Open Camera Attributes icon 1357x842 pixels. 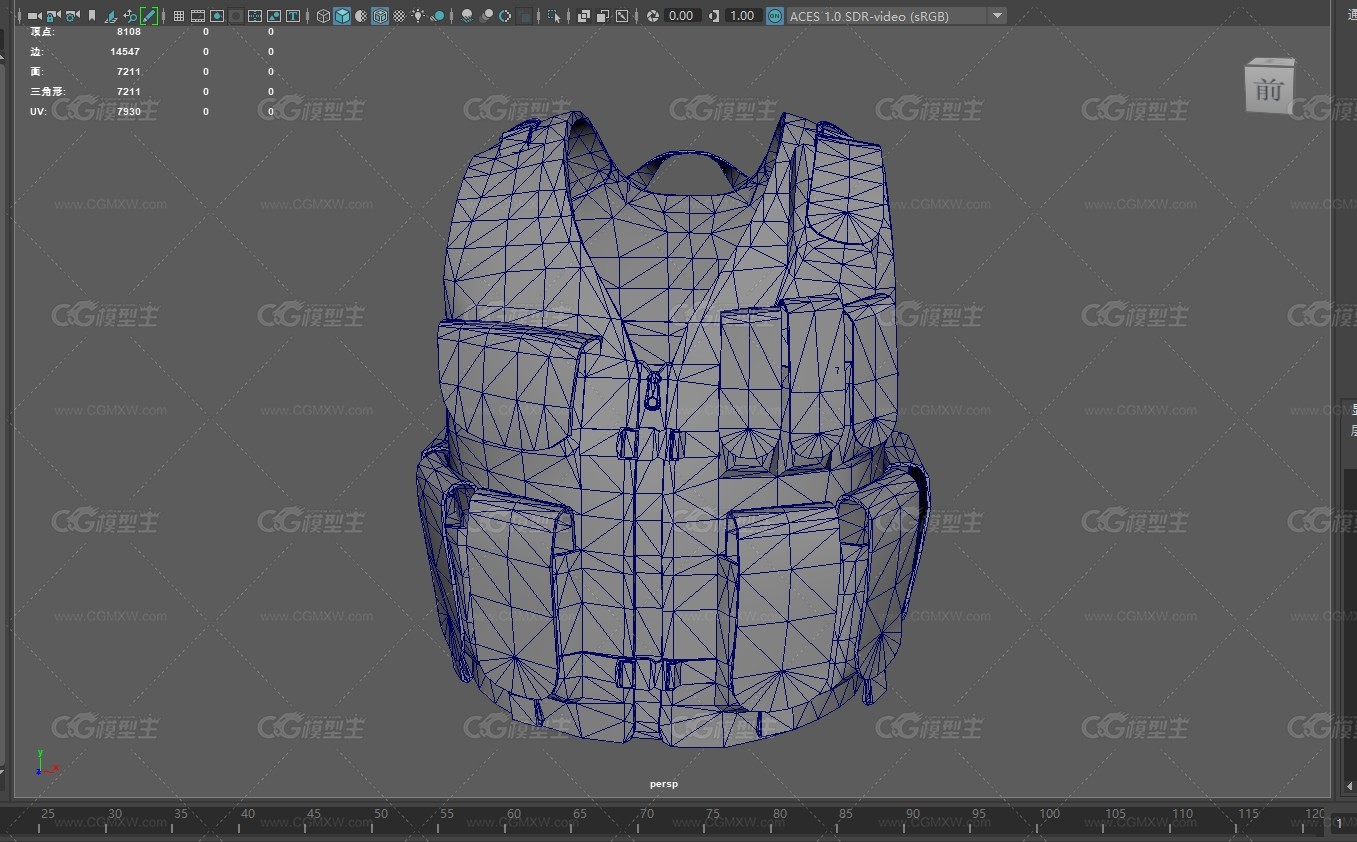tap(72, 16)
